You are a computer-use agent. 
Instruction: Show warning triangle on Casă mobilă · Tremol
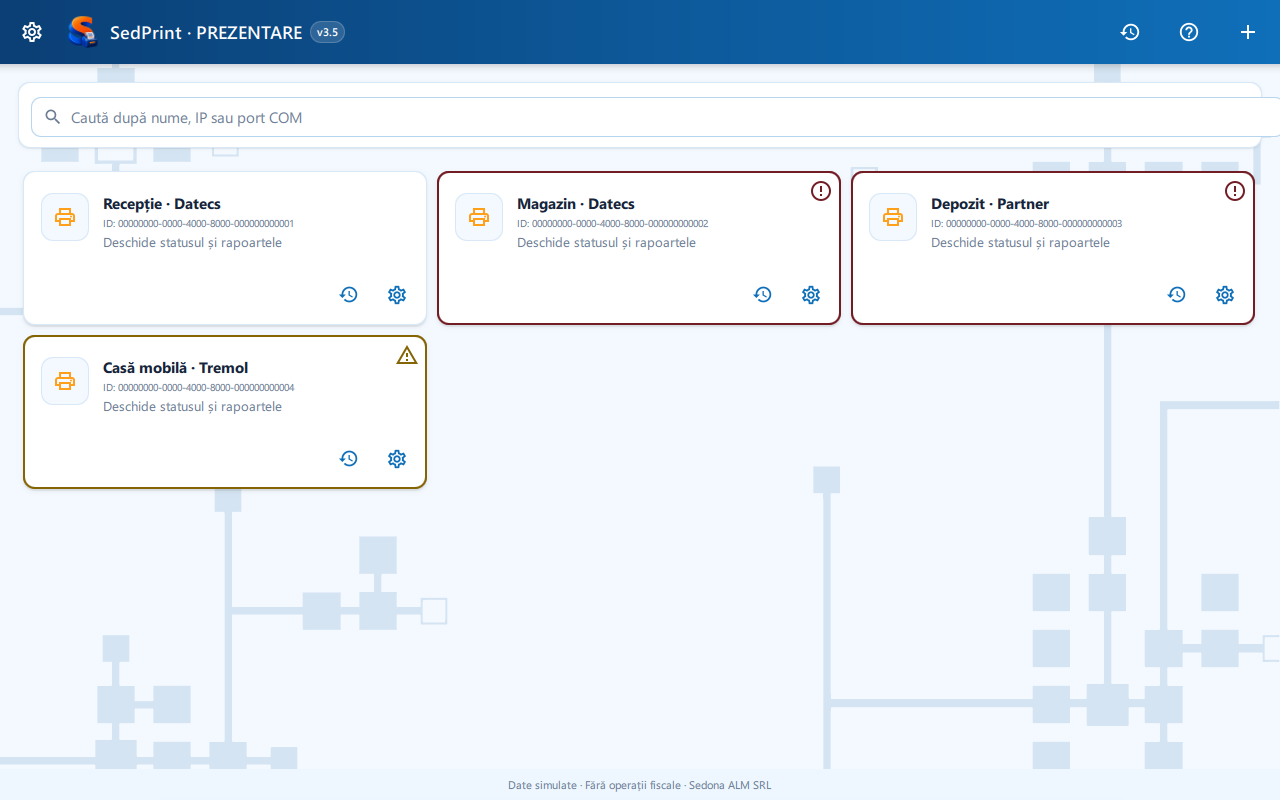(x=407, y=355)
